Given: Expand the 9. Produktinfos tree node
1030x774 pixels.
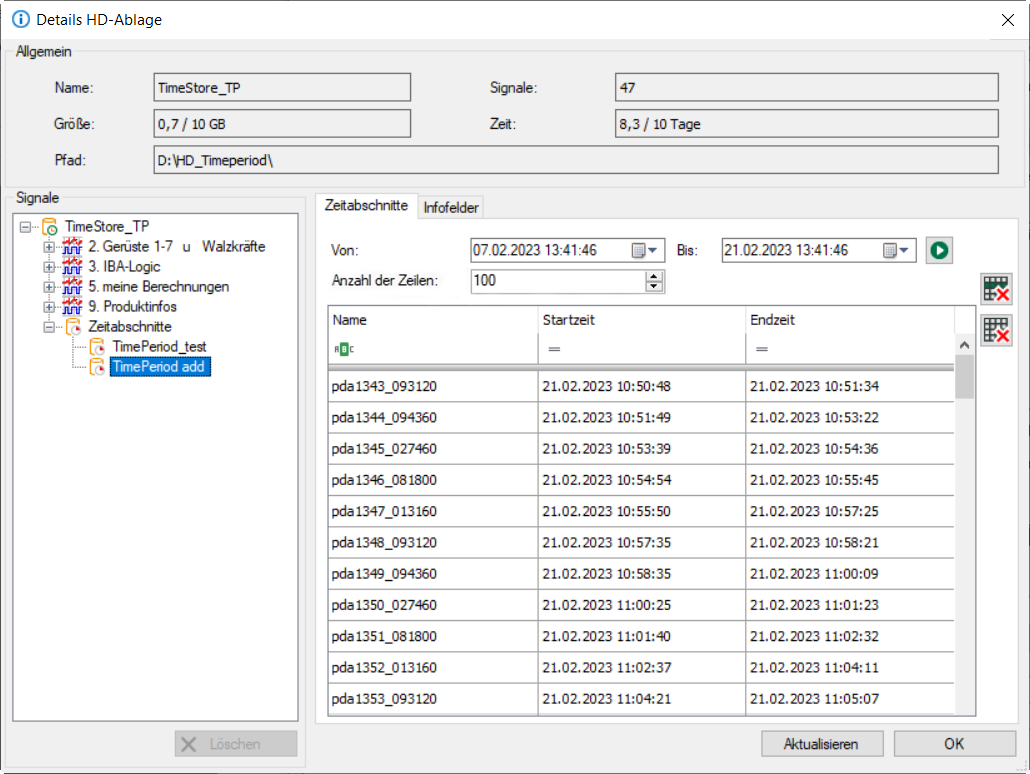Looking at the screenshot, I should [x=49, y=307].
